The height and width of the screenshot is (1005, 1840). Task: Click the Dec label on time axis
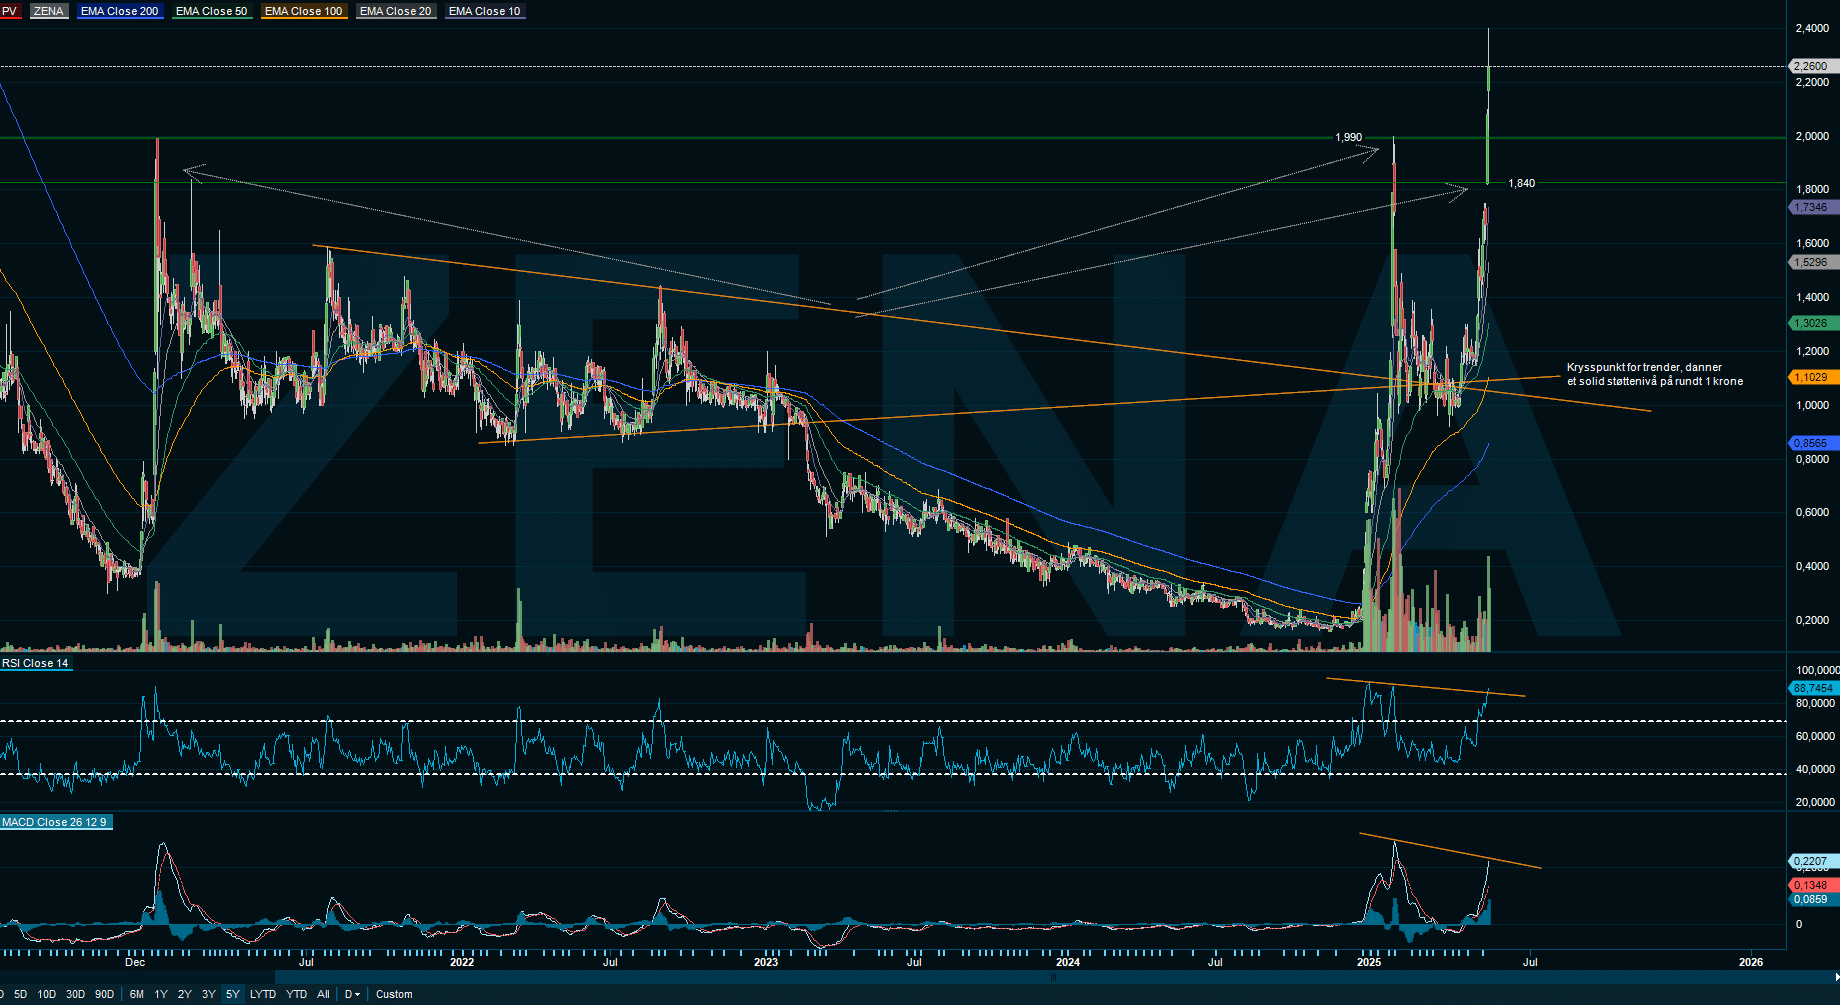point(135,962)
